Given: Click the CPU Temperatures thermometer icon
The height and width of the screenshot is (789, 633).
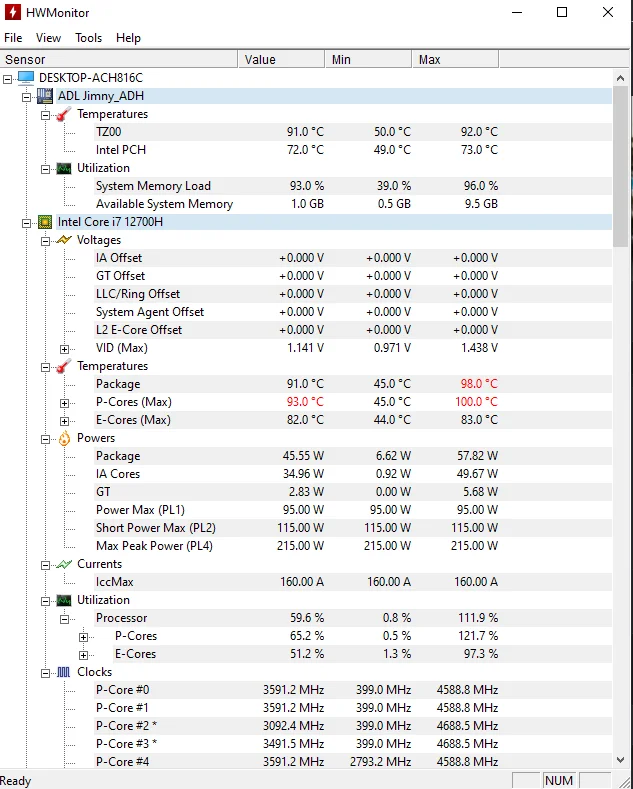Looking at the screenshot, I should coord(64,366).
